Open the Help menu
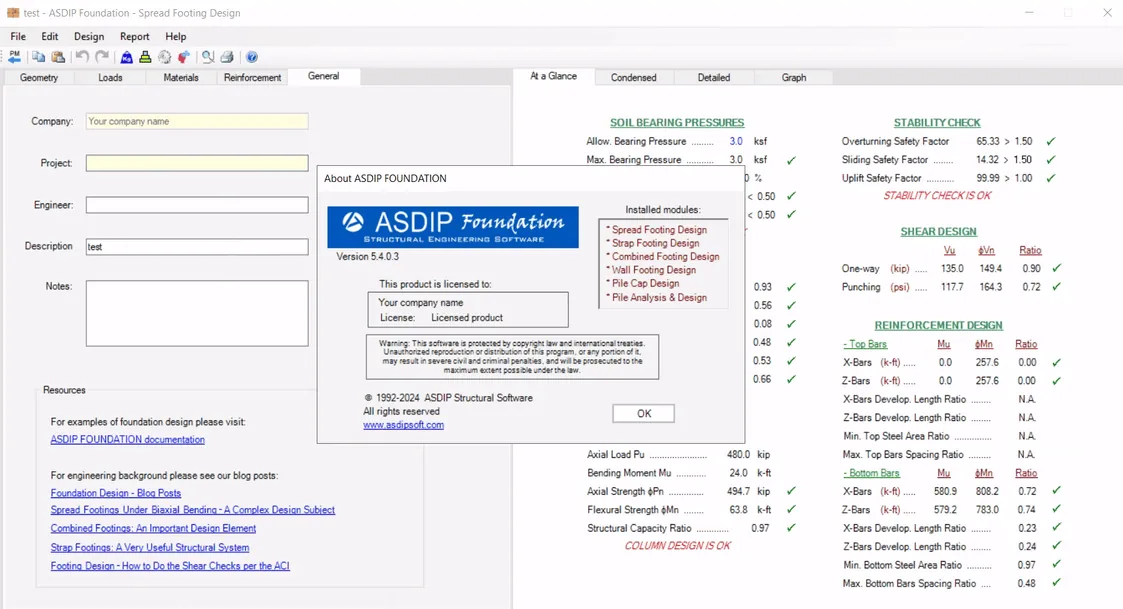 tap(175, 37)
